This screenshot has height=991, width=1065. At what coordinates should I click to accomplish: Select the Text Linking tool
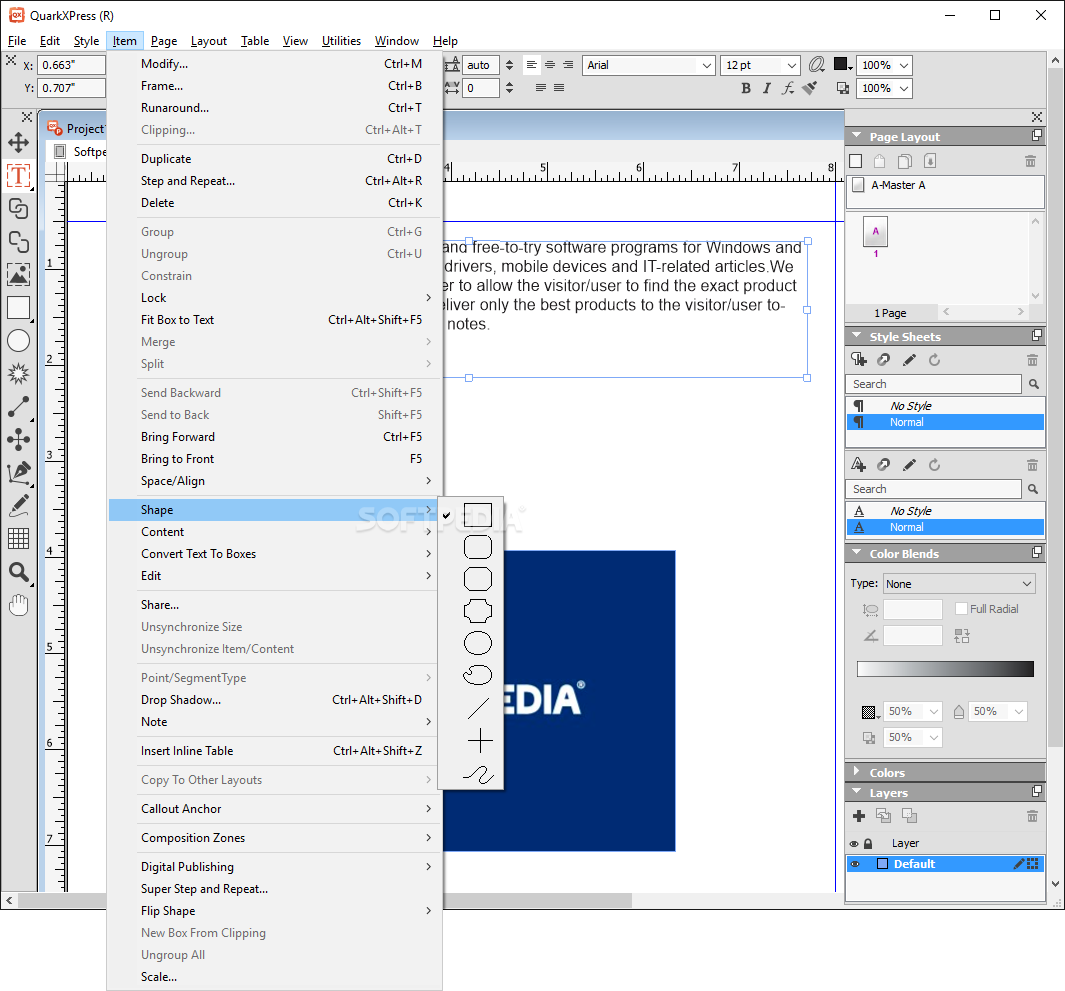[18, 209]
